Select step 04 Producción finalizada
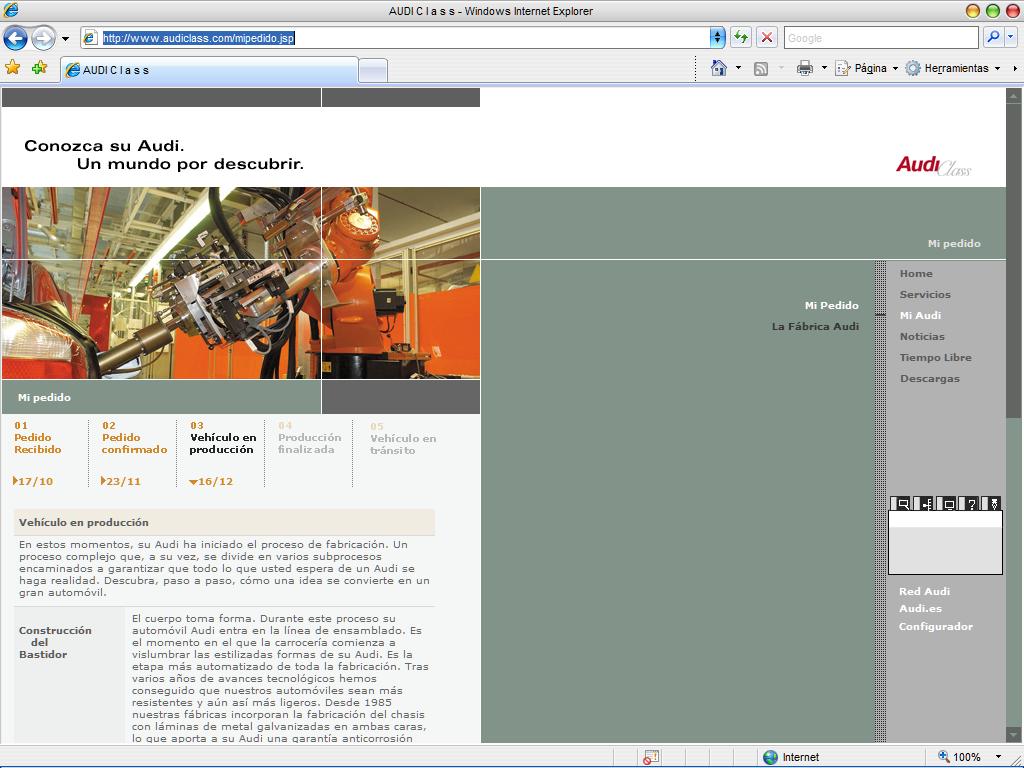Image resolution: width=1024 pixels, height=768 pixels. (x=310, y=438)
